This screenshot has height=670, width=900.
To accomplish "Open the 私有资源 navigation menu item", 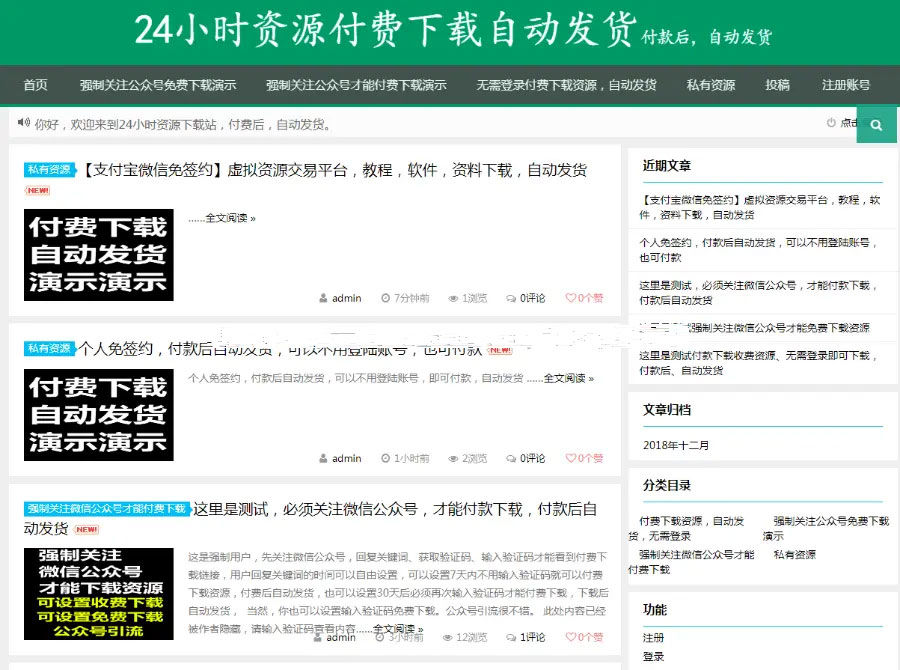I will pos(710,85).
